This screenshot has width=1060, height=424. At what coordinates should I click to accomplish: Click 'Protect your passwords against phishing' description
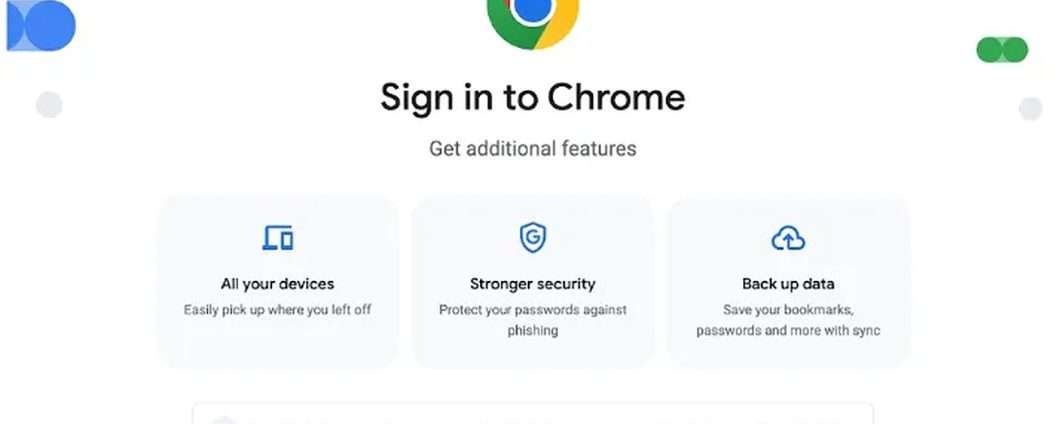coord(532,320)
